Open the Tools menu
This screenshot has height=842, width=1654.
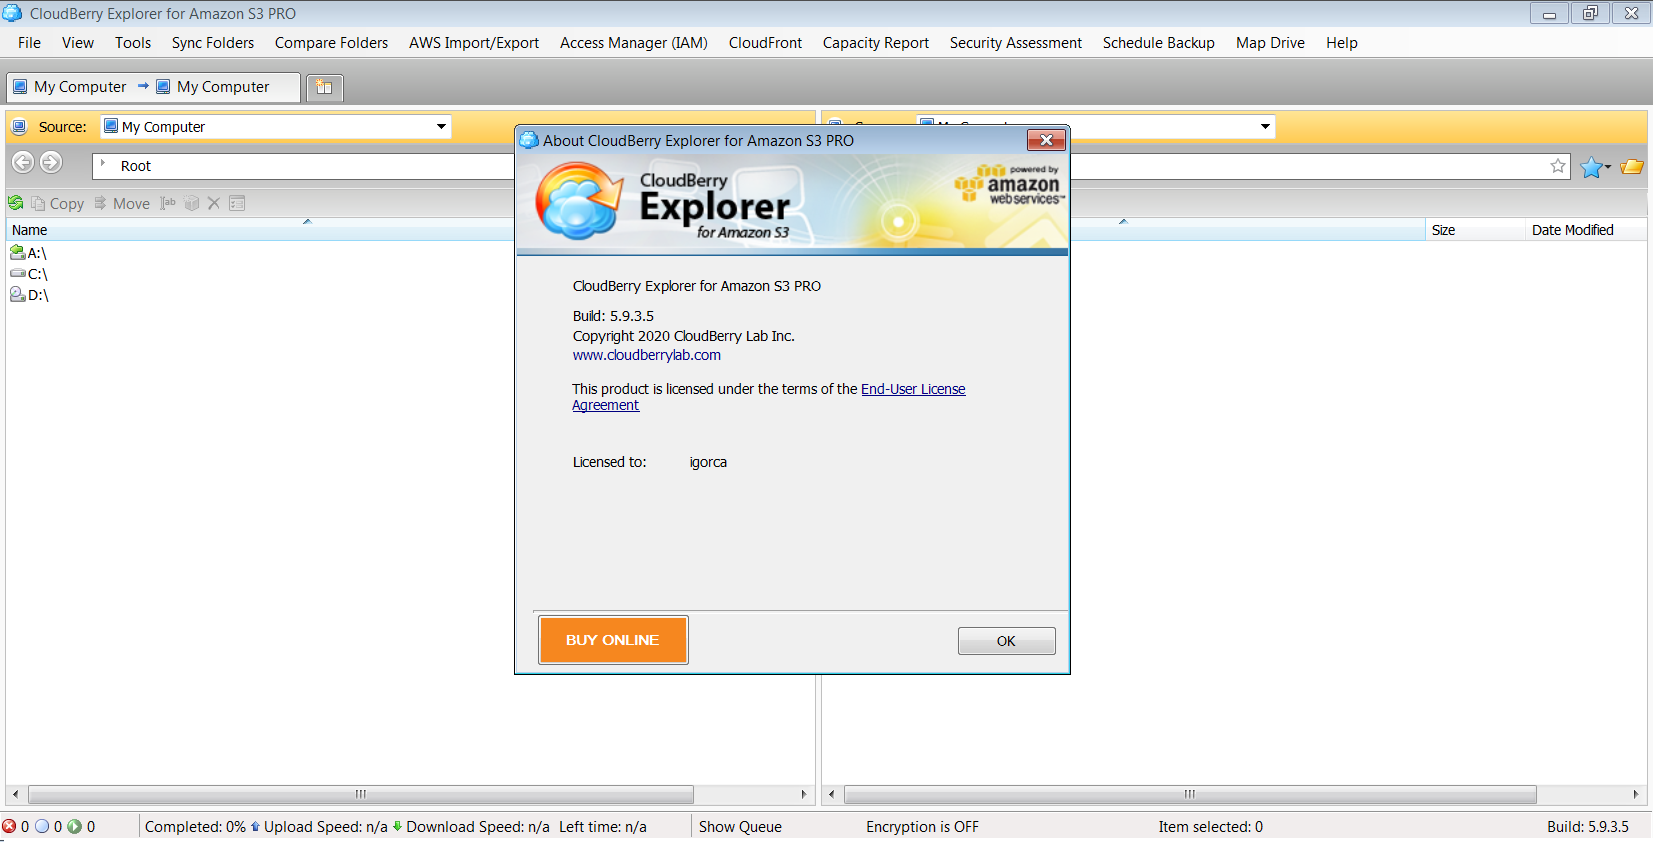(x=132, y=43)
